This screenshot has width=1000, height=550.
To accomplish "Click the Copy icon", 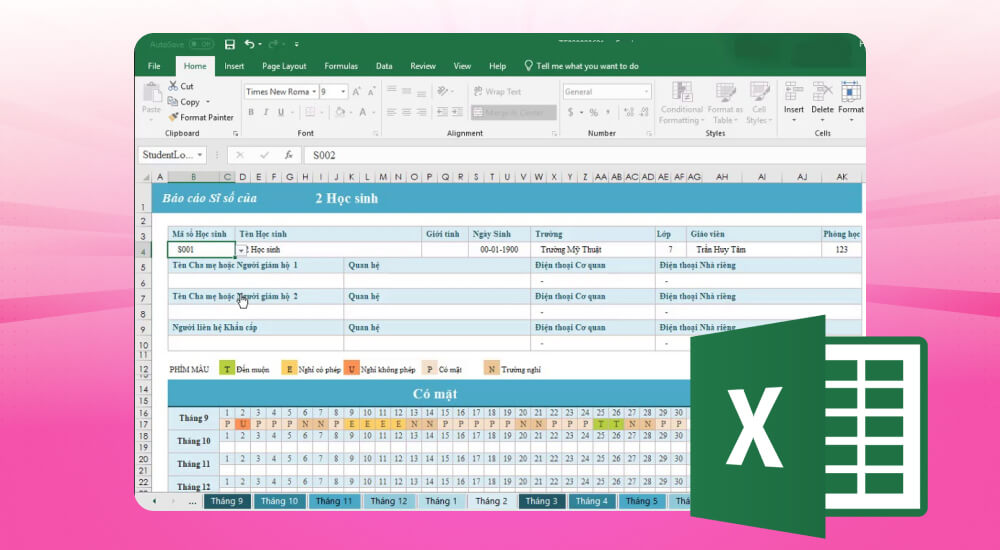I will (x=173, y=101).
